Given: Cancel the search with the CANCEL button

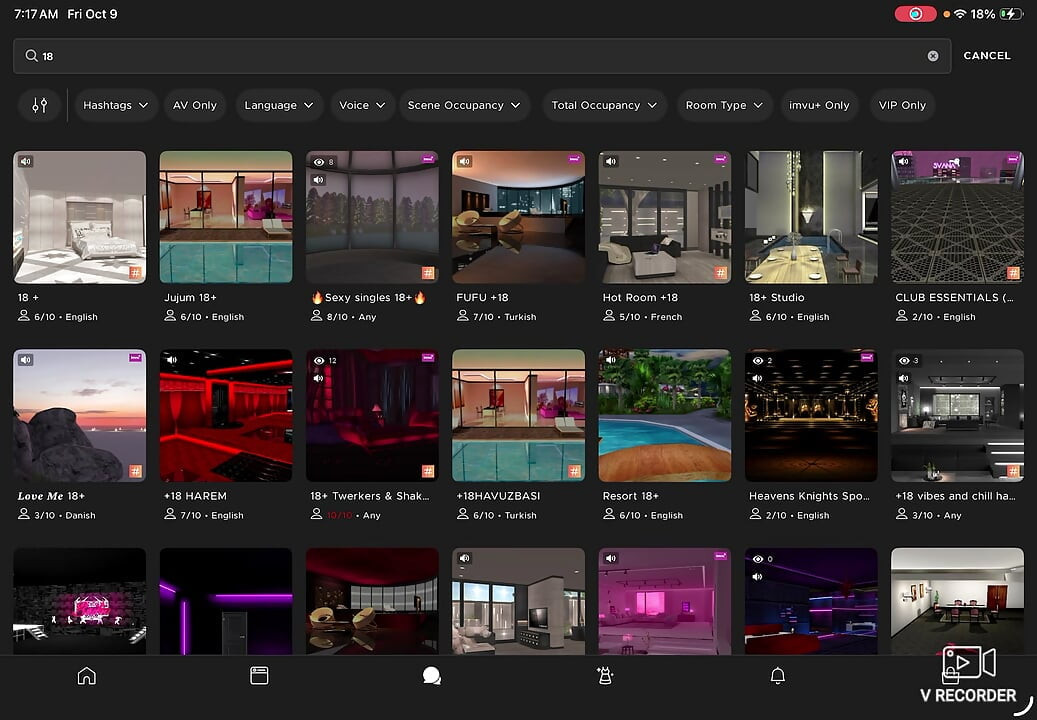Looking at the screenshot, I should click(987, 56).
